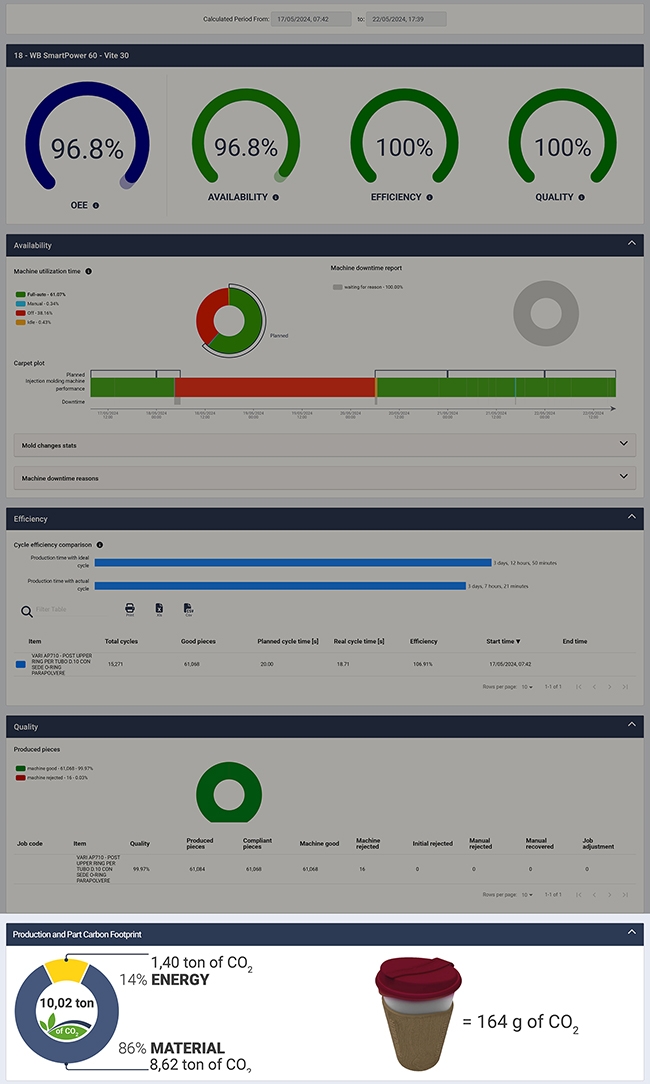This screenshot has height=1084, width=650.
Task: Print the efficiency table
Action: (x=130, y=609)
